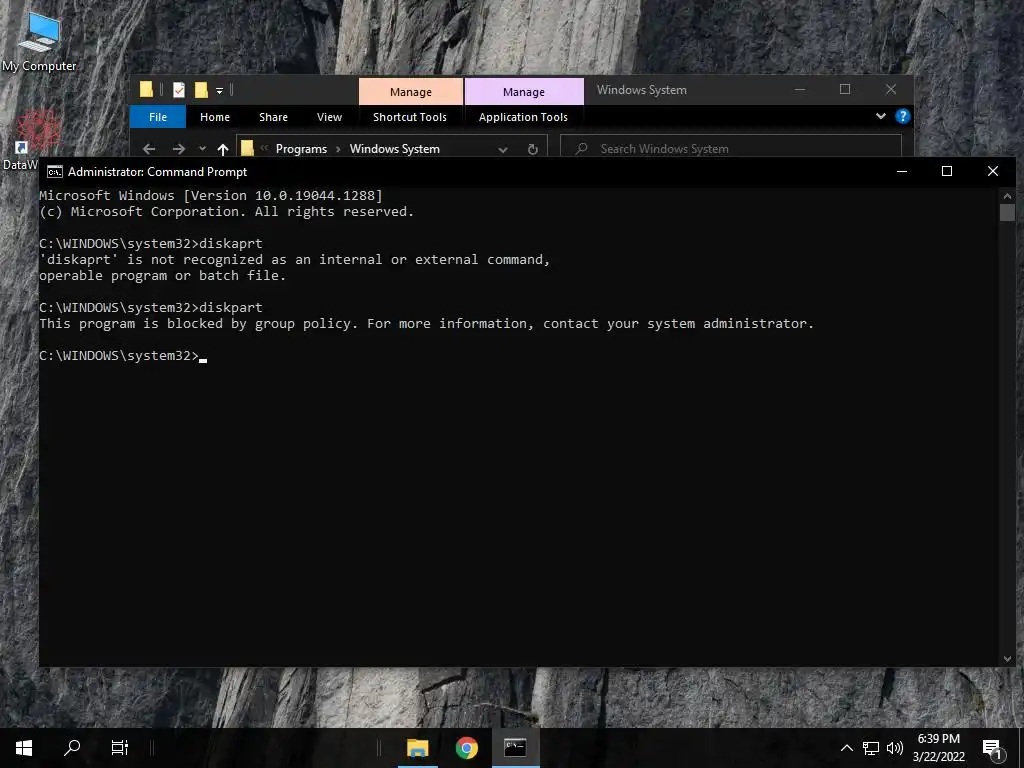Click the New Folder icon in Explorer toolbar
Screen dimensions: 1024x768
point(201,90)
